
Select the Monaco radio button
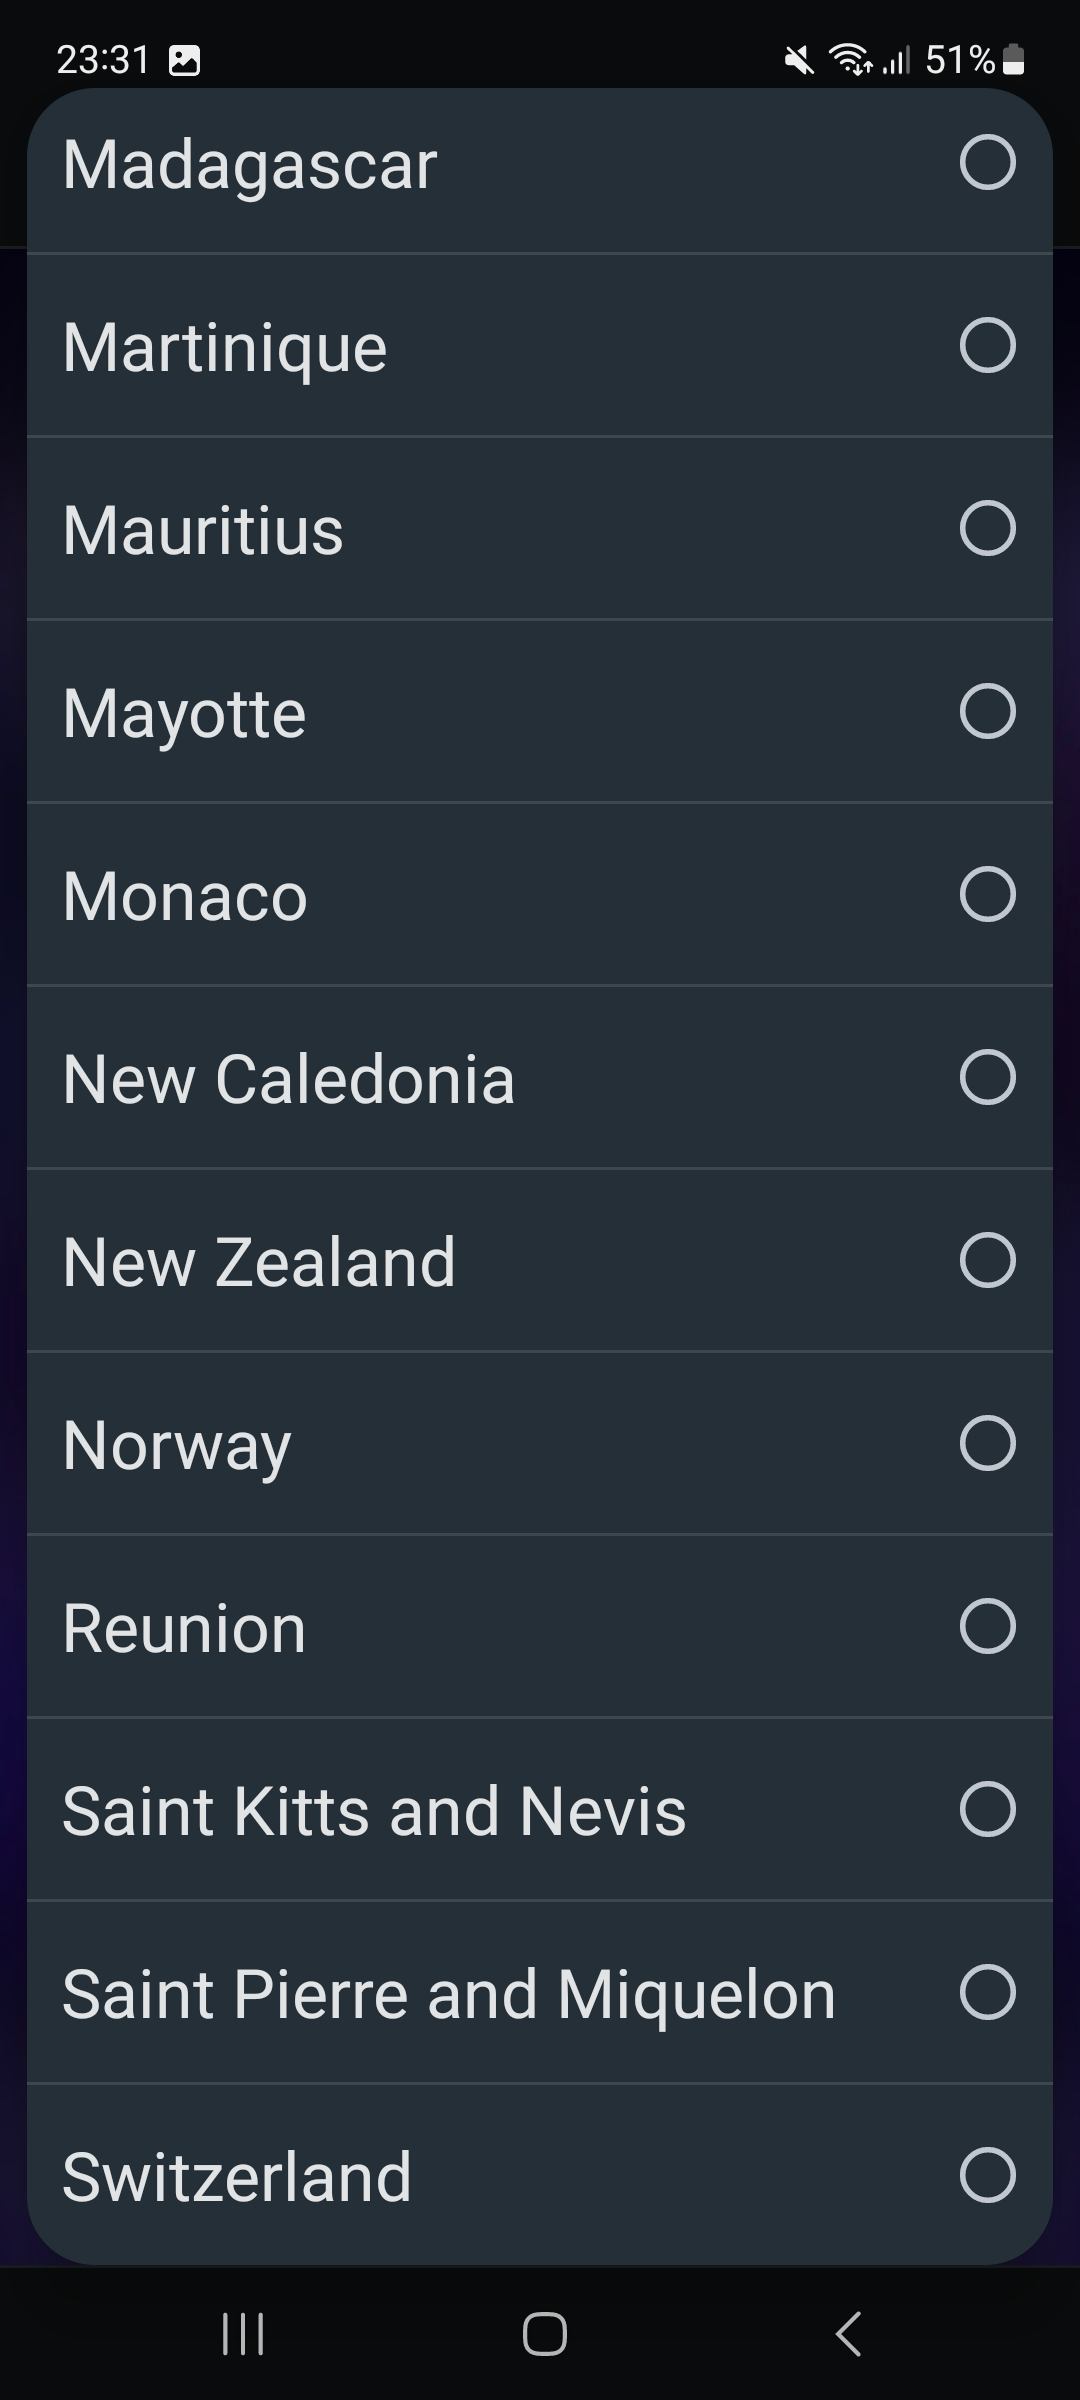pos(987,894)
